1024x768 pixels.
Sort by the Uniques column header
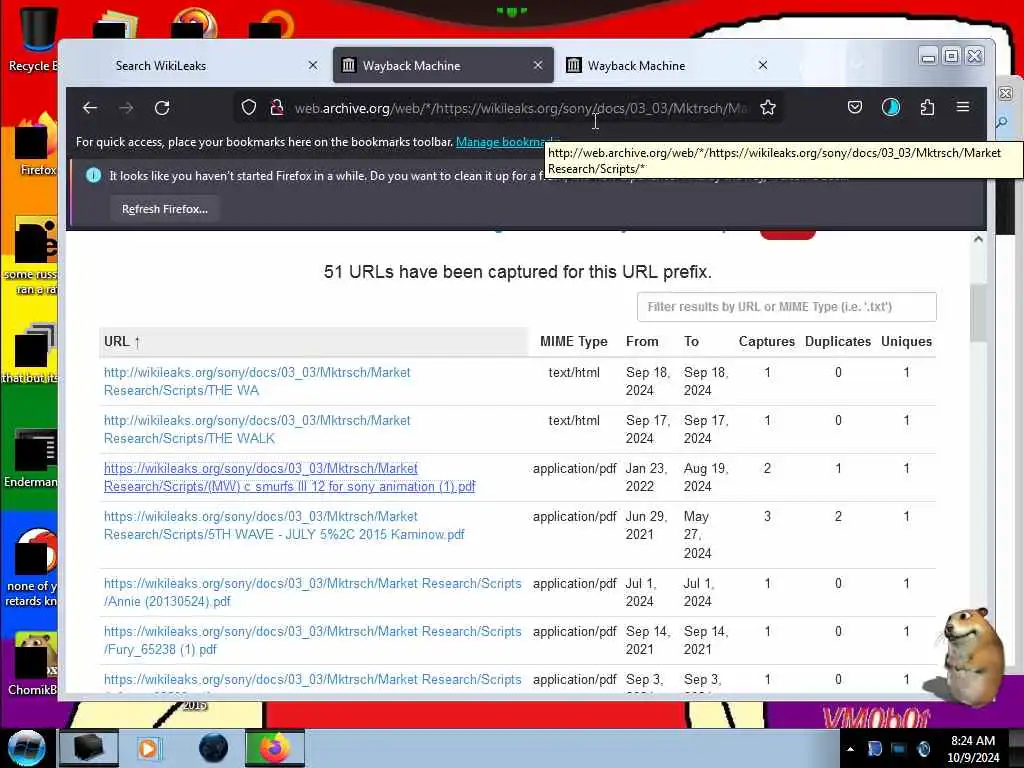pos(906,342)
